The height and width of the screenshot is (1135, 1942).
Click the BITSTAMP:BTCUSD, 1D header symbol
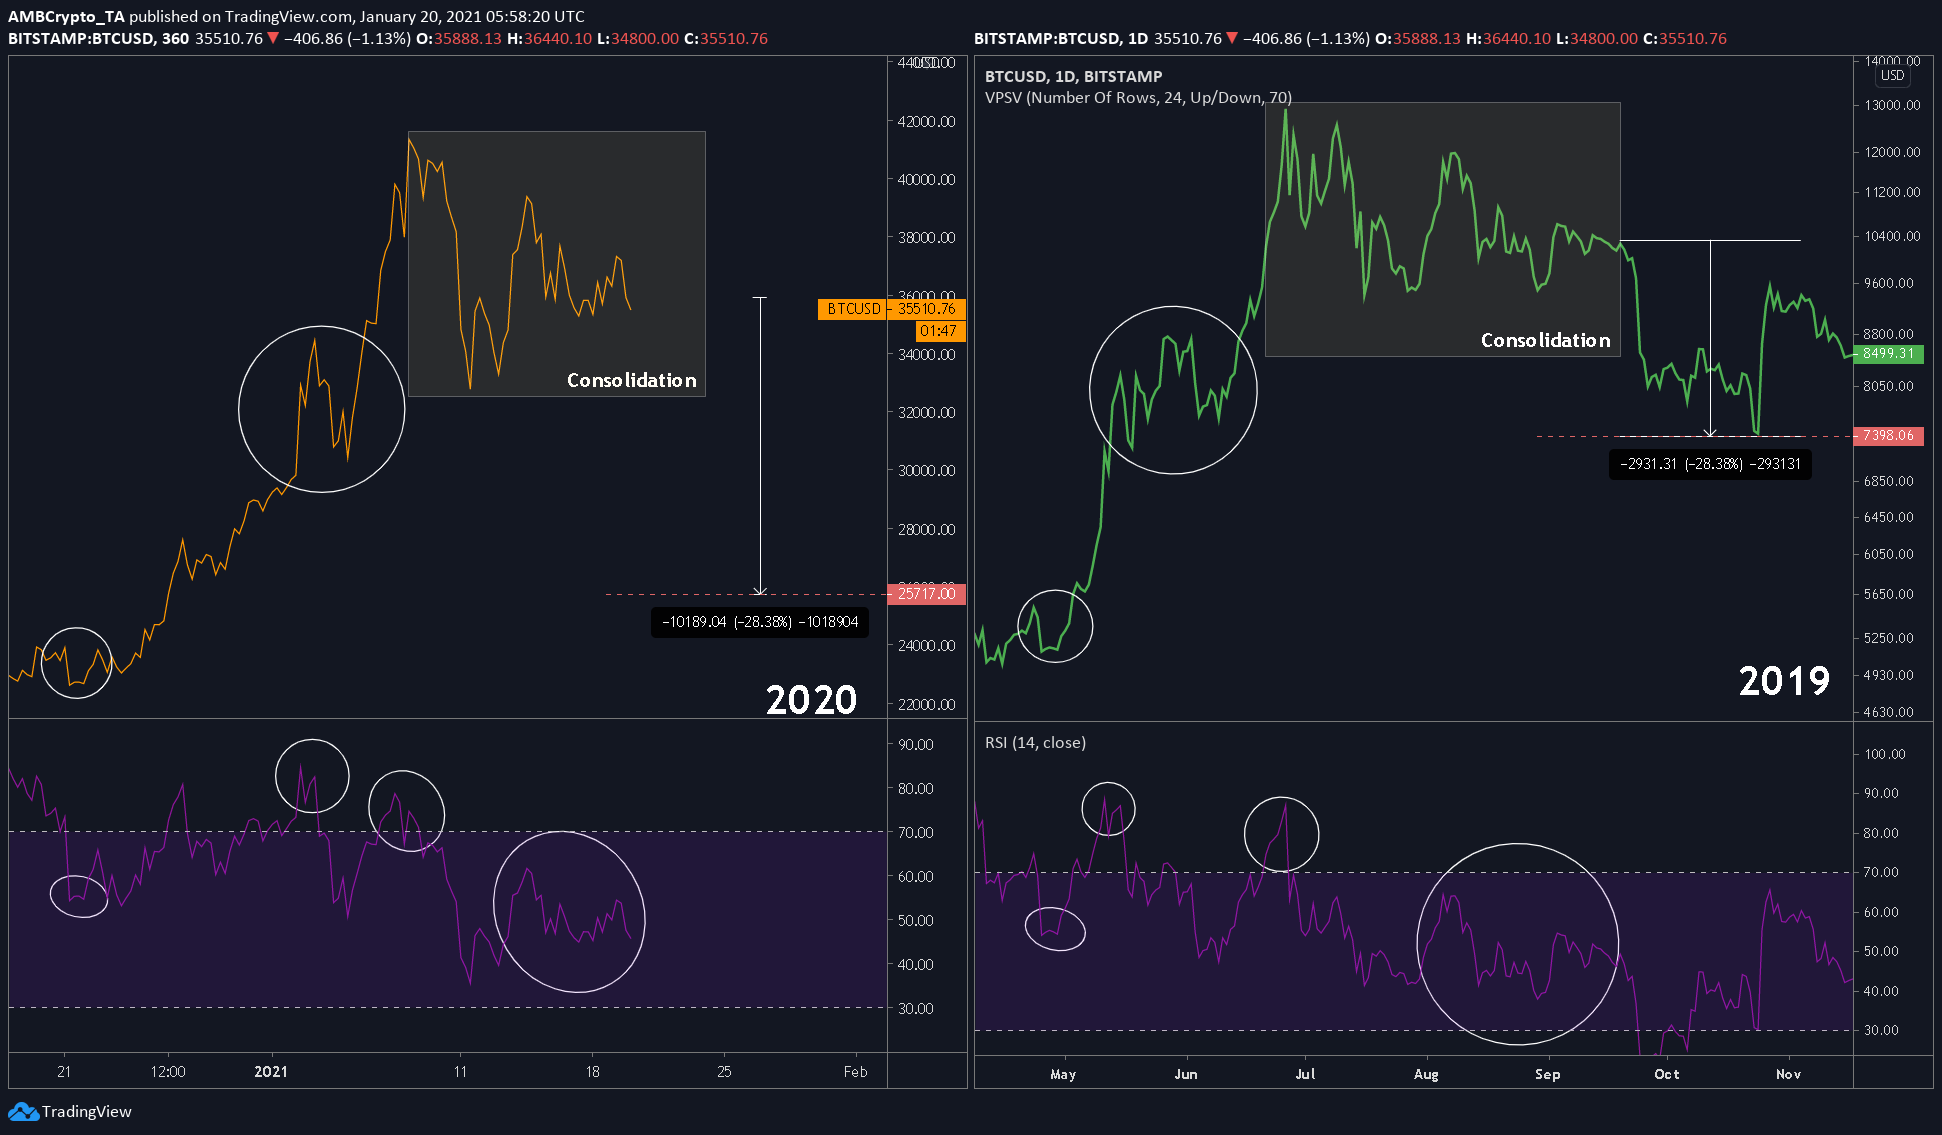(x=1061, y=38)
